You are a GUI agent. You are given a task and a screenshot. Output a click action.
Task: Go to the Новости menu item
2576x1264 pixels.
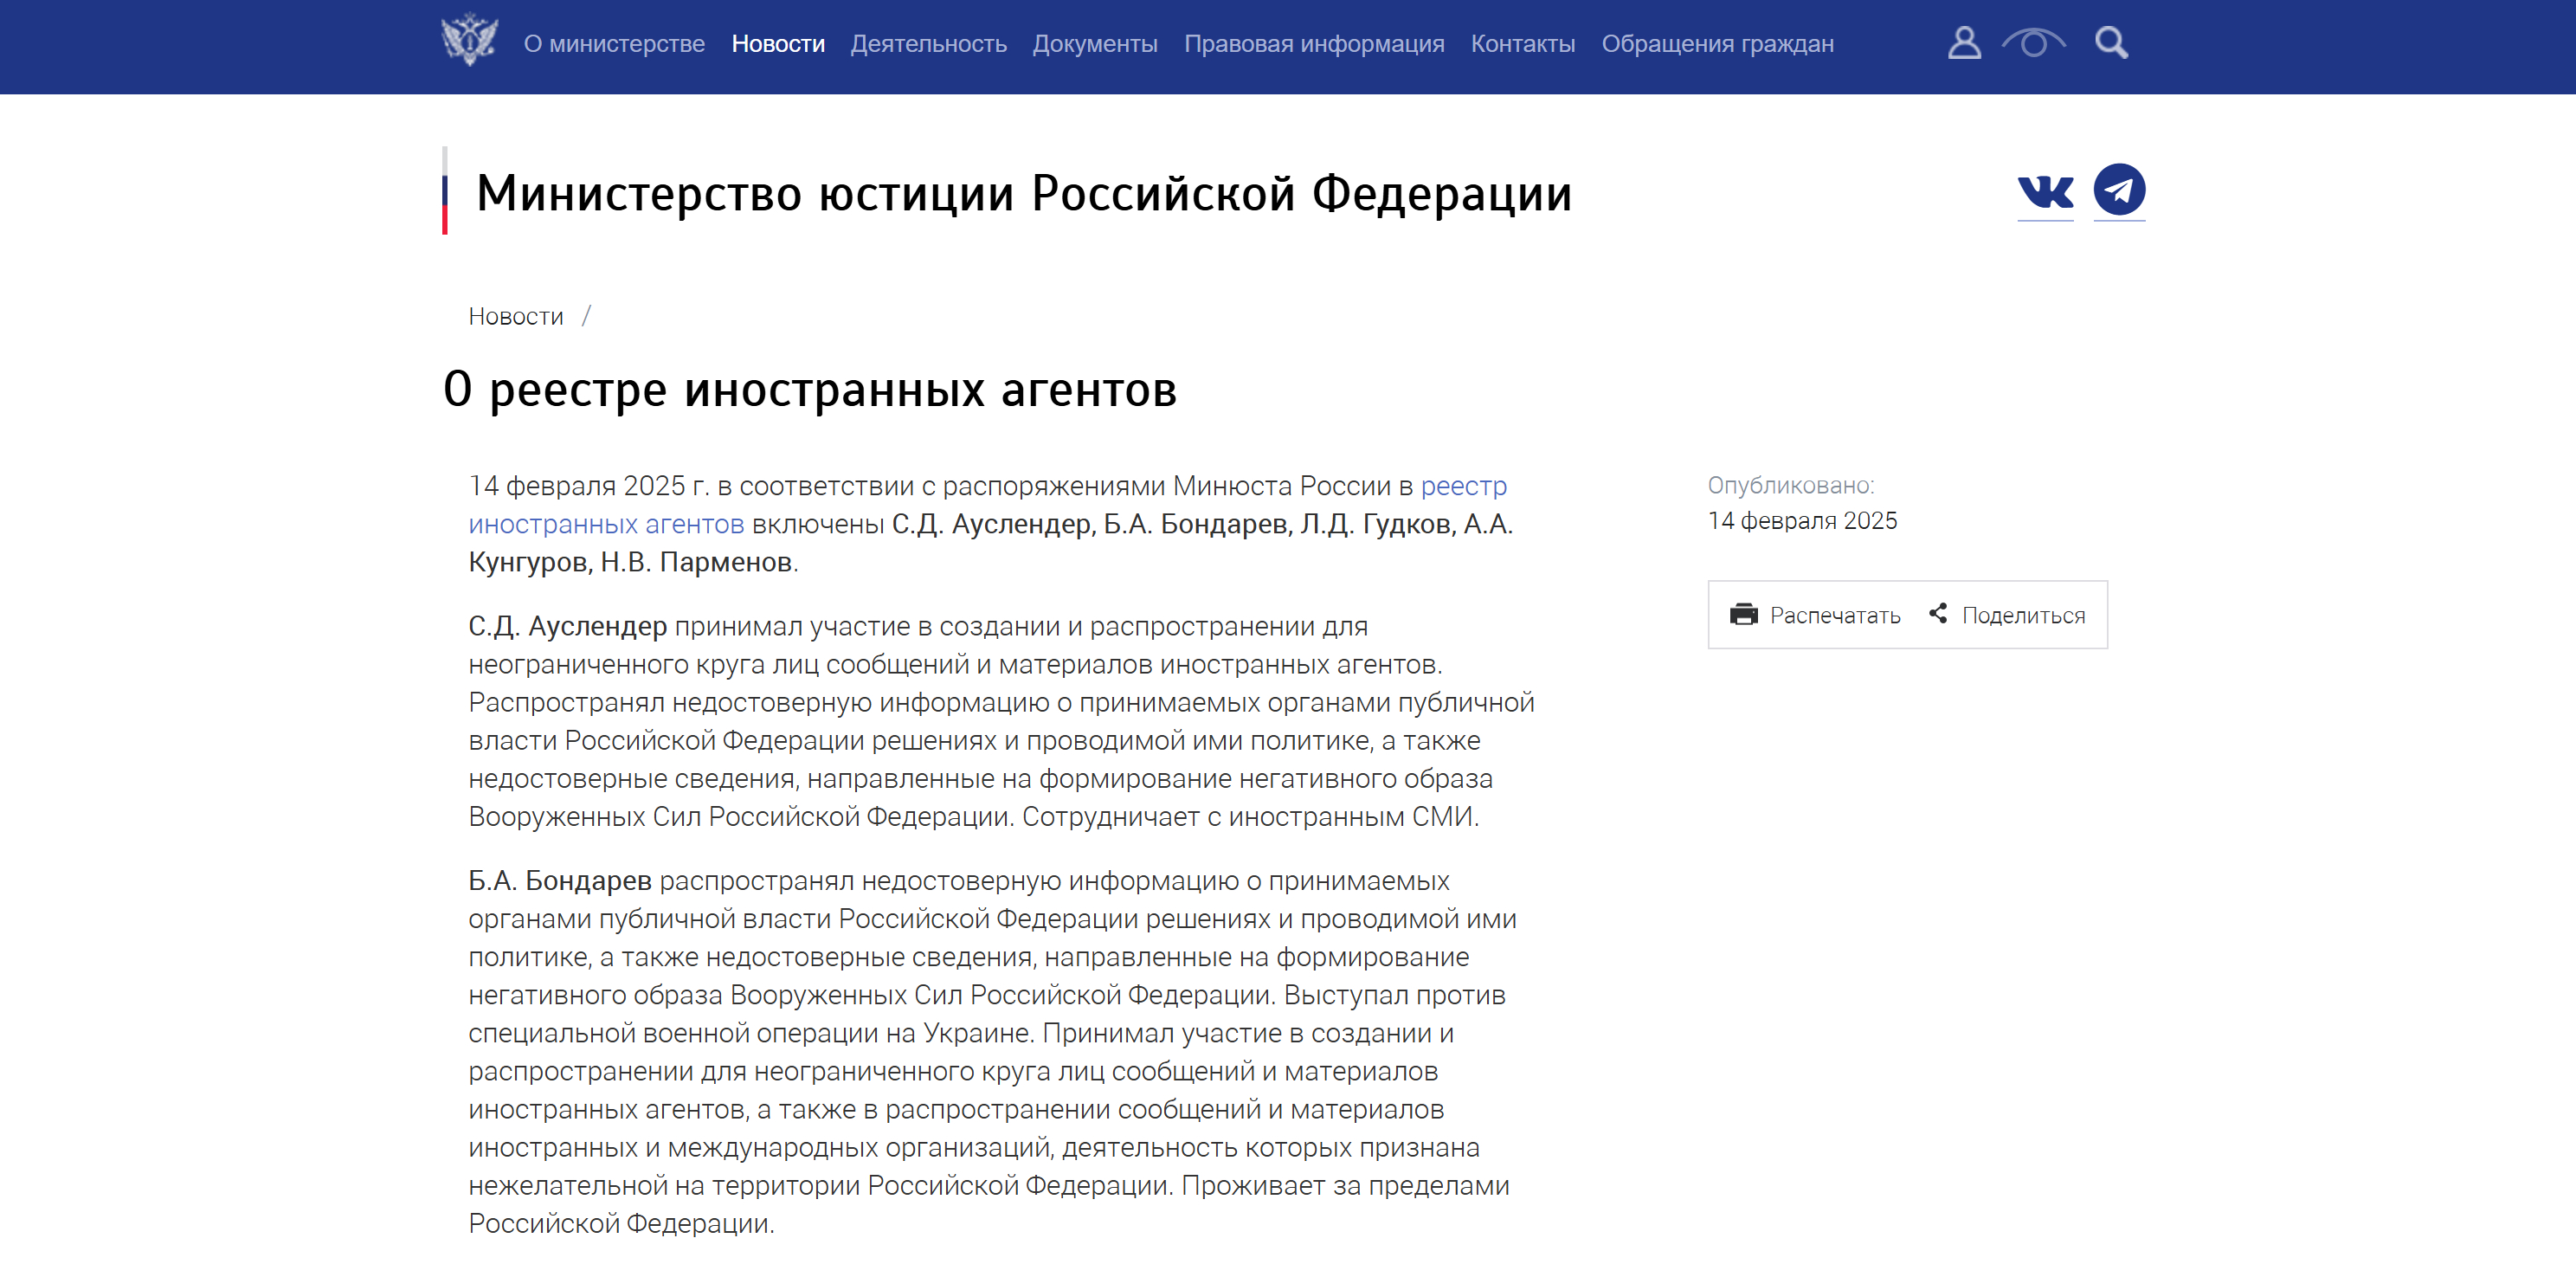point(778,44)
